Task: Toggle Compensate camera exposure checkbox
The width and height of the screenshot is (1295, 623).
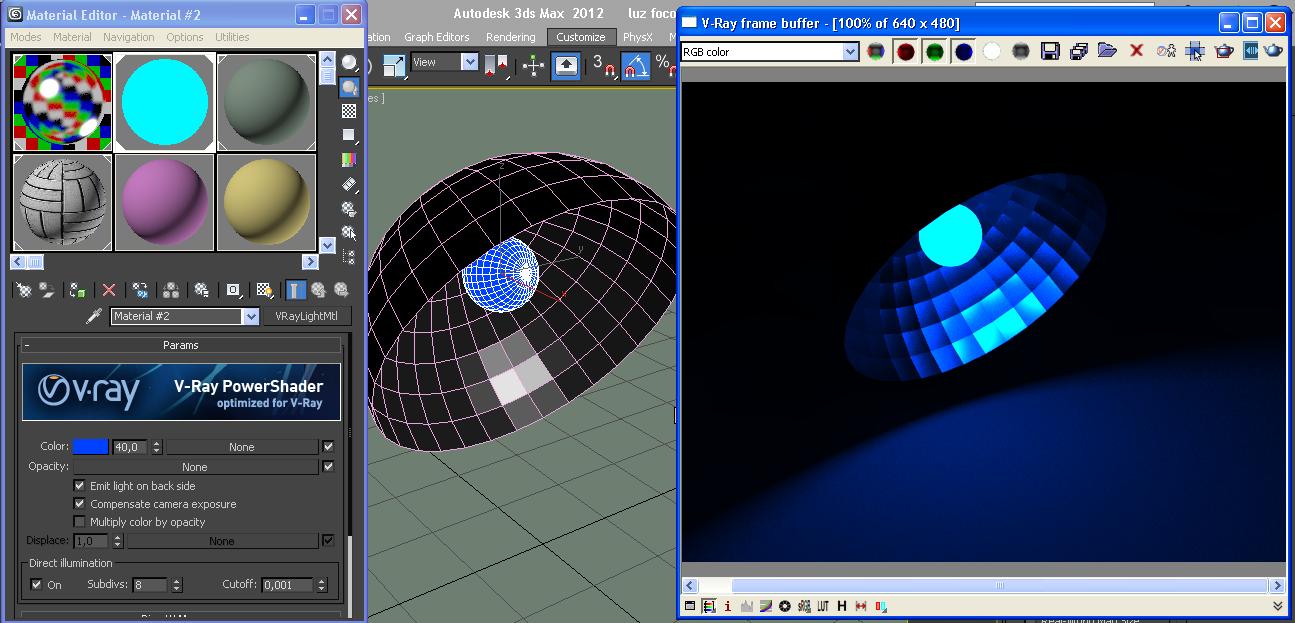Action: [80, 503]
